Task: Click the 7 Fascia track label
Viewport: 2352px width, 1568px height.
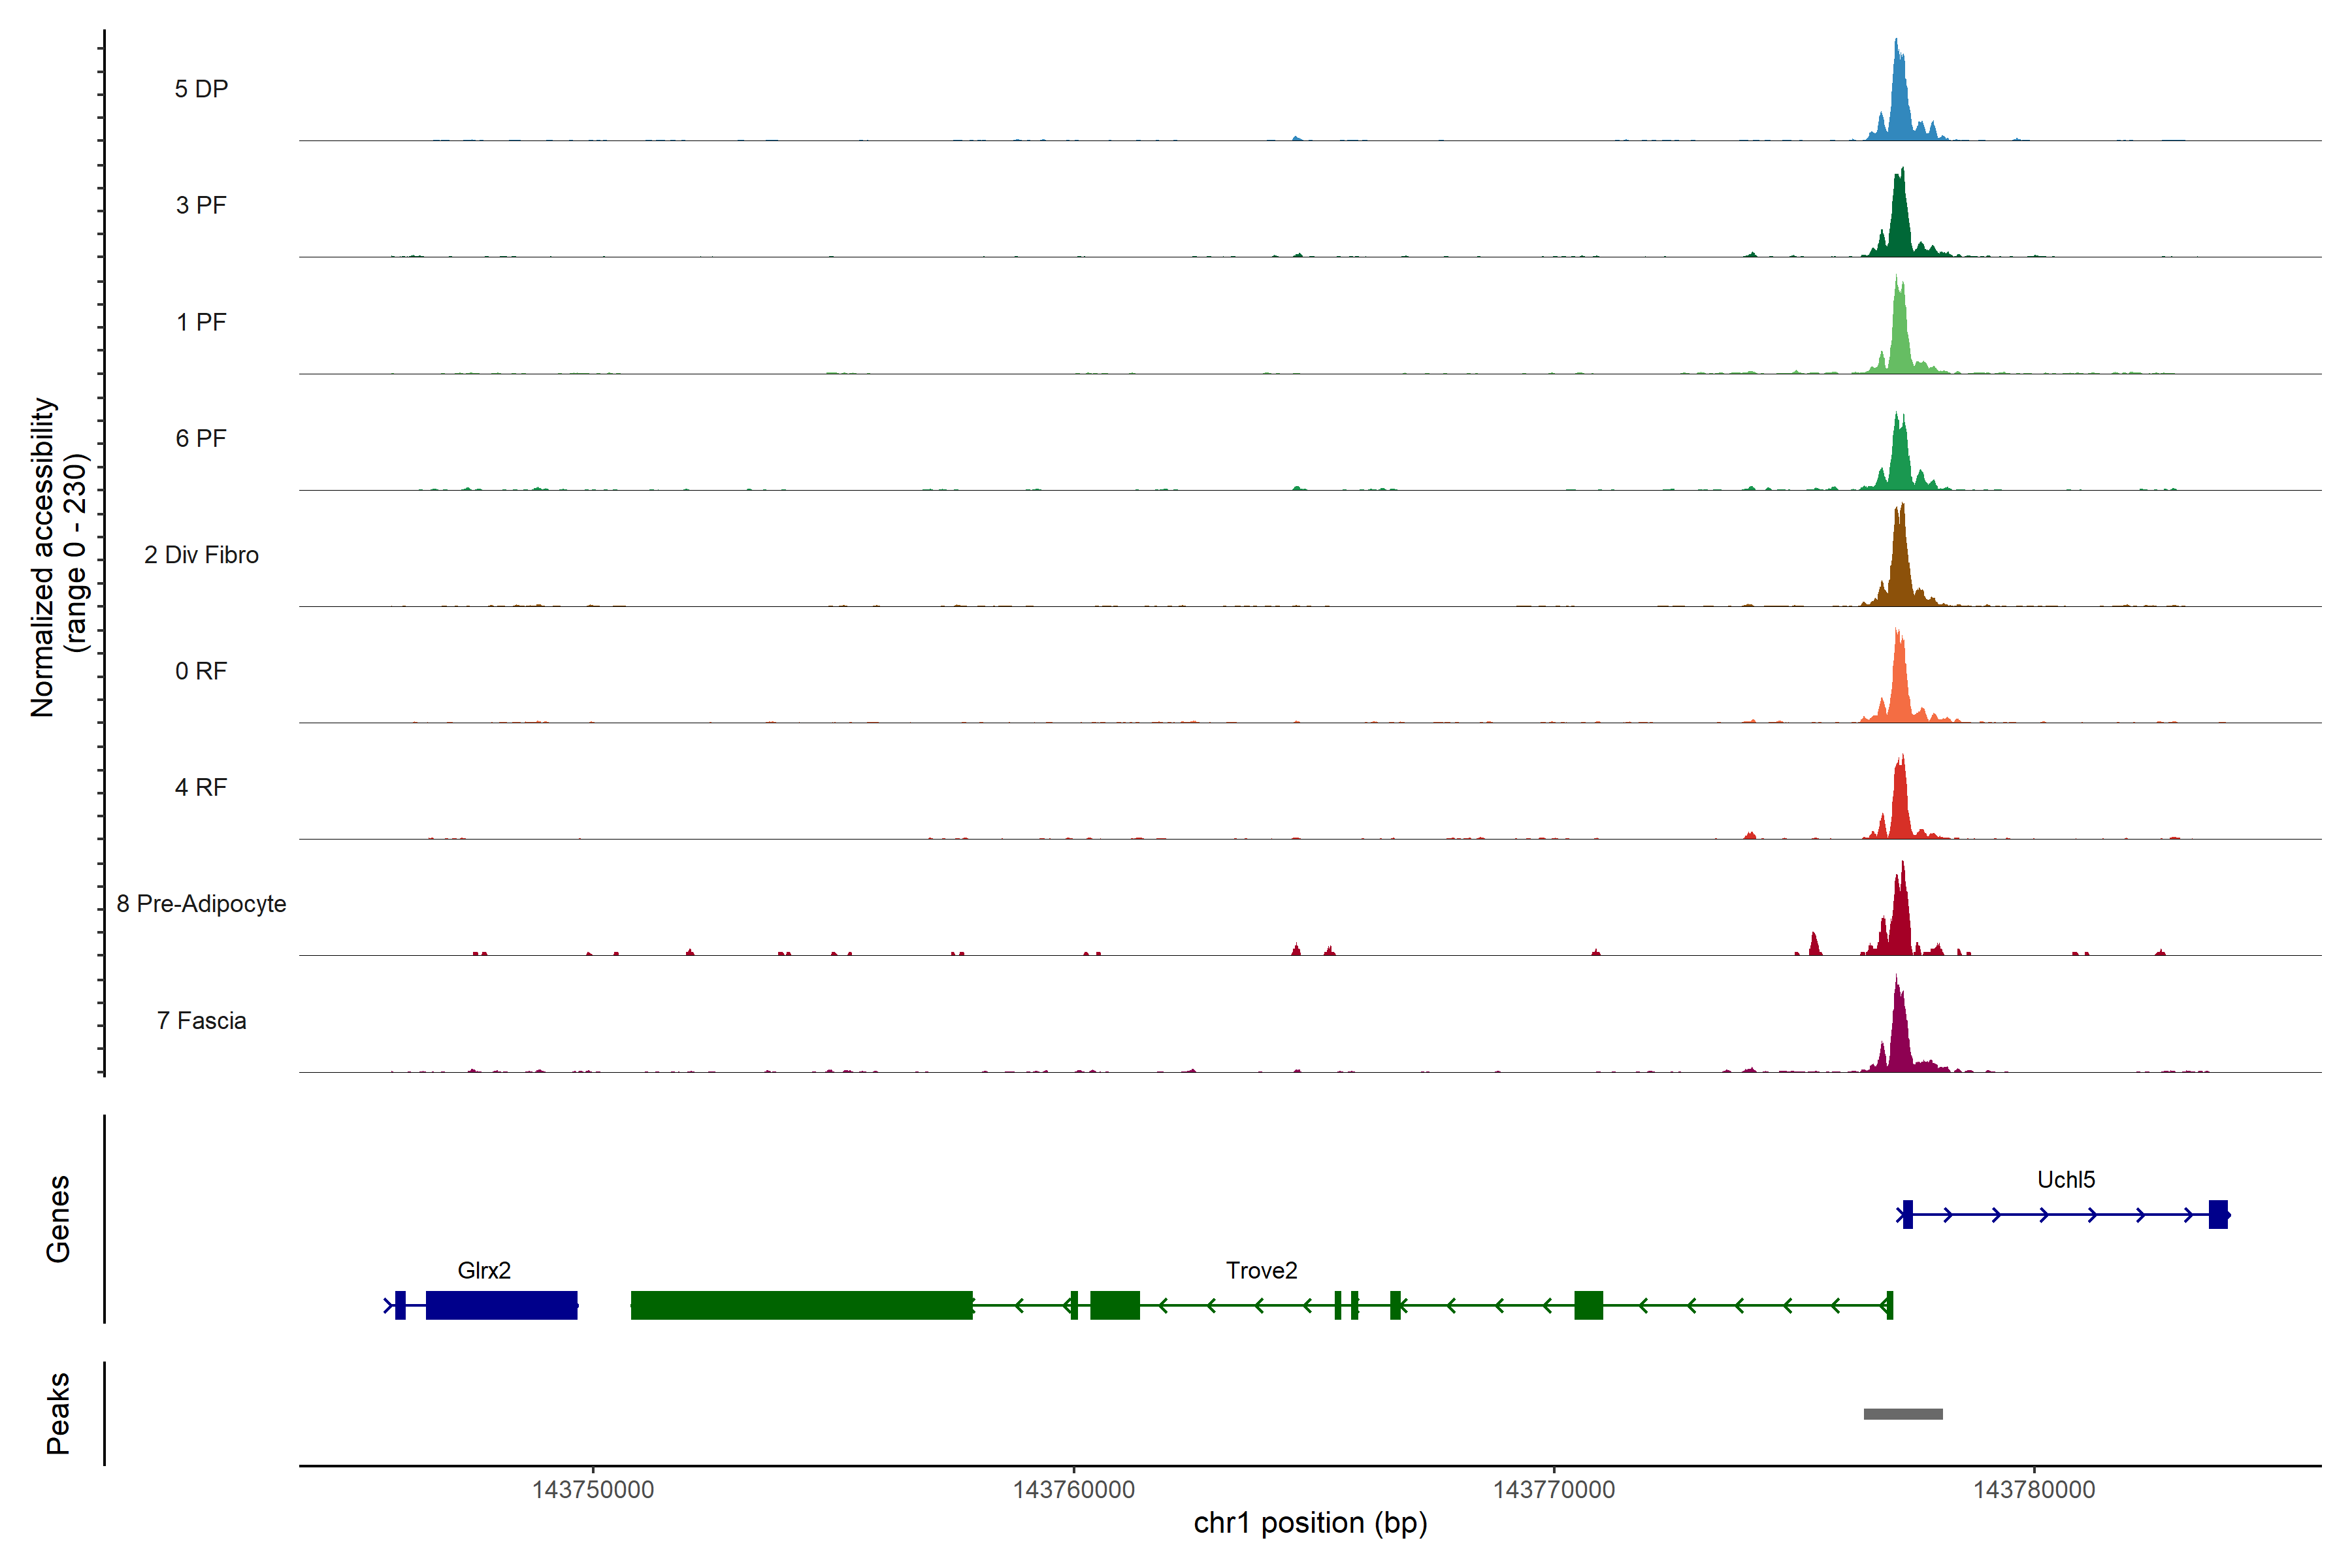Action: pyautogui.click(x=201, y=1020)
